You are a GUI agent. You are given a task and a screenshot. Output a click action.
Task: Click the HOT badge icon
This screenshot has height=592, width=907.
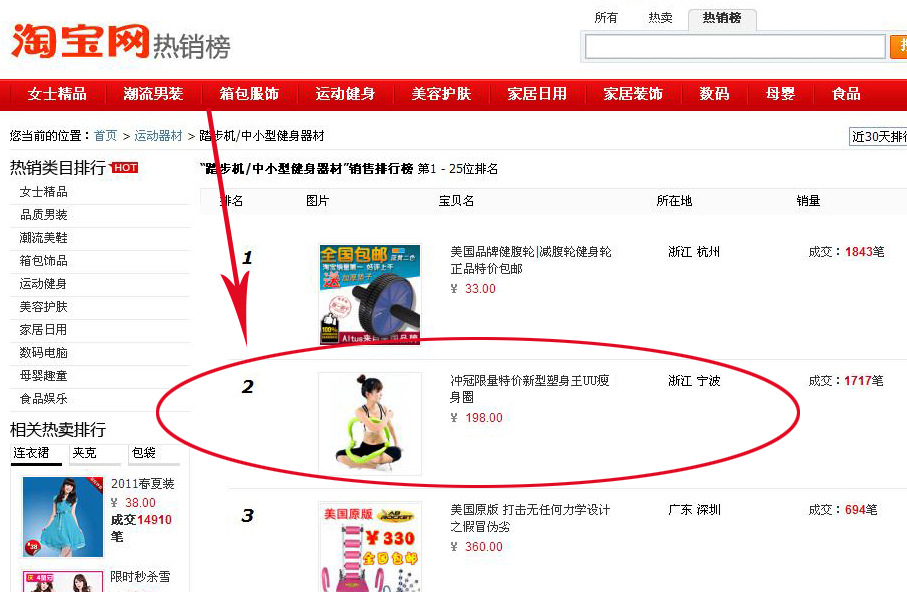[124, 168]
